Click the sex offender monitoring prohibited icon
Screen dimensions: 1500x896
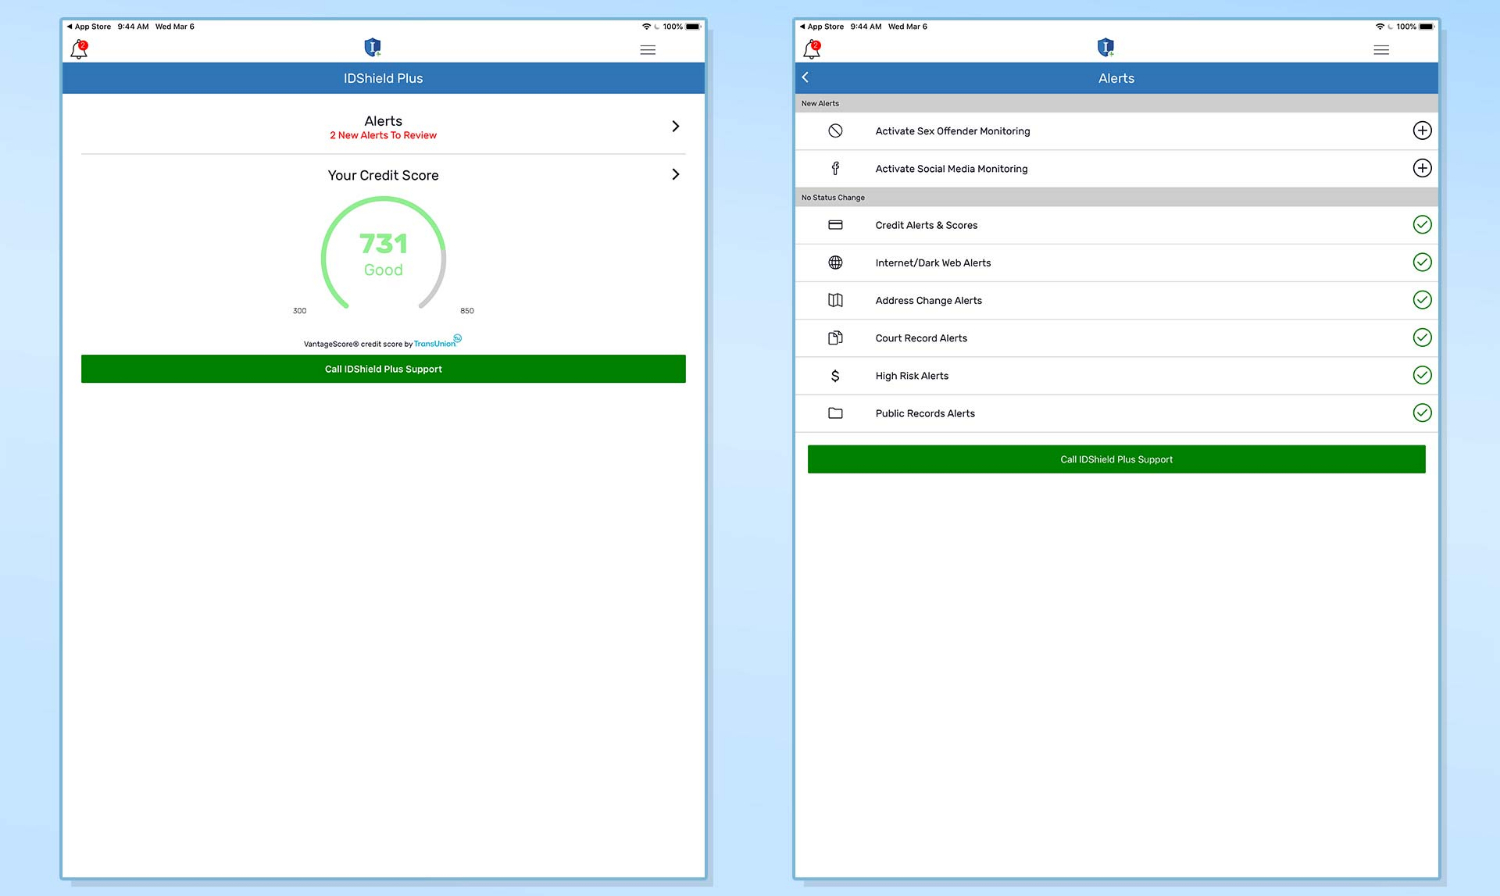click(x=835, y=131)
